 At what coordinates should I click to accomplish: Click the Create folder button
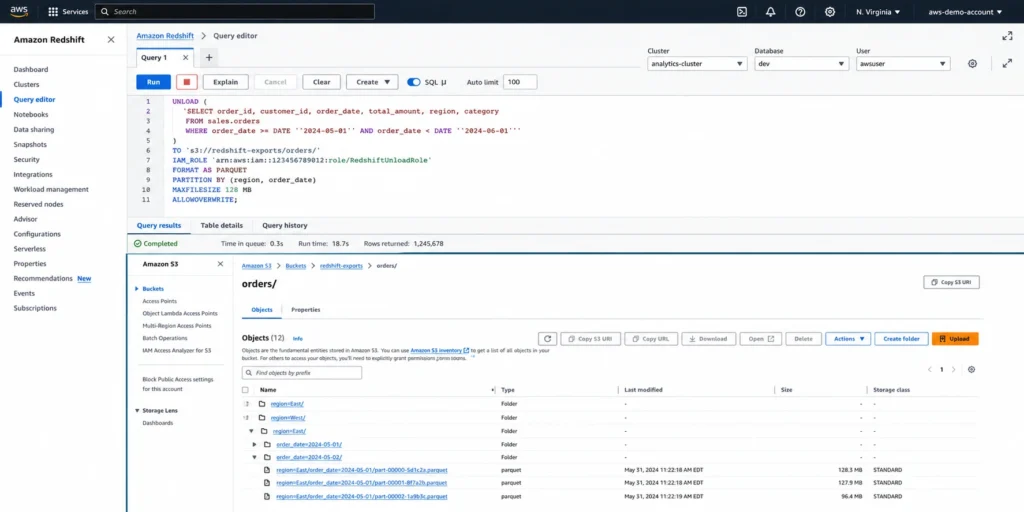pos(901,339)
